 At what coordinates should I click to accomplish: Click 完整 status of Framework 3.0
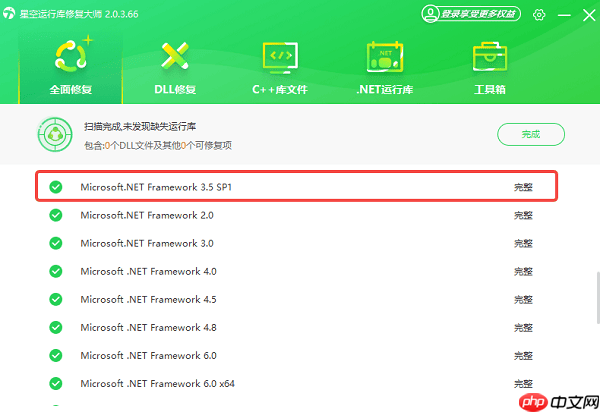523,243
